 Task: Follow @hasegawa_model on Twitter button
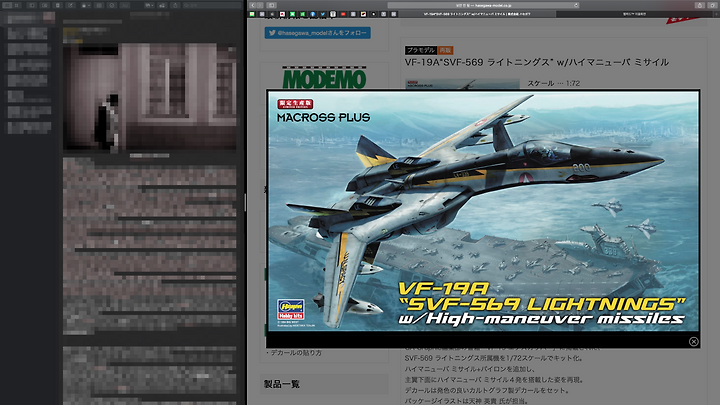[317, 33]
